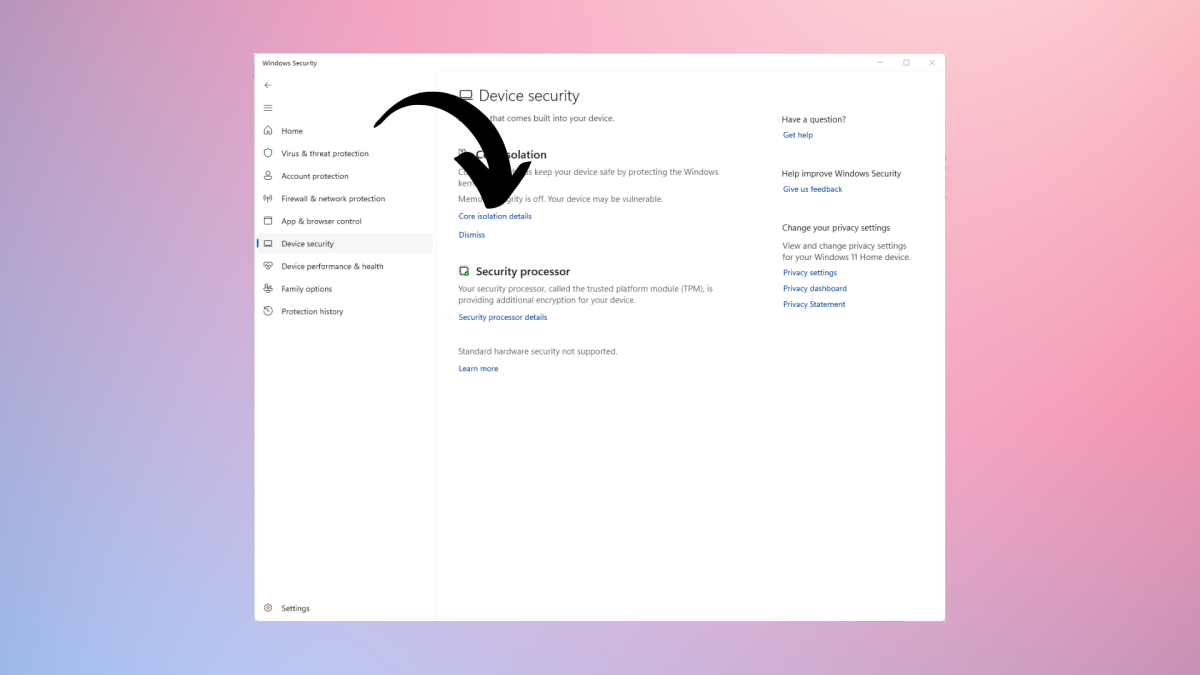Click the Security processor heading
This screenshot has width=1200, height=675.
pyautogui.click(x=523, y=271)
